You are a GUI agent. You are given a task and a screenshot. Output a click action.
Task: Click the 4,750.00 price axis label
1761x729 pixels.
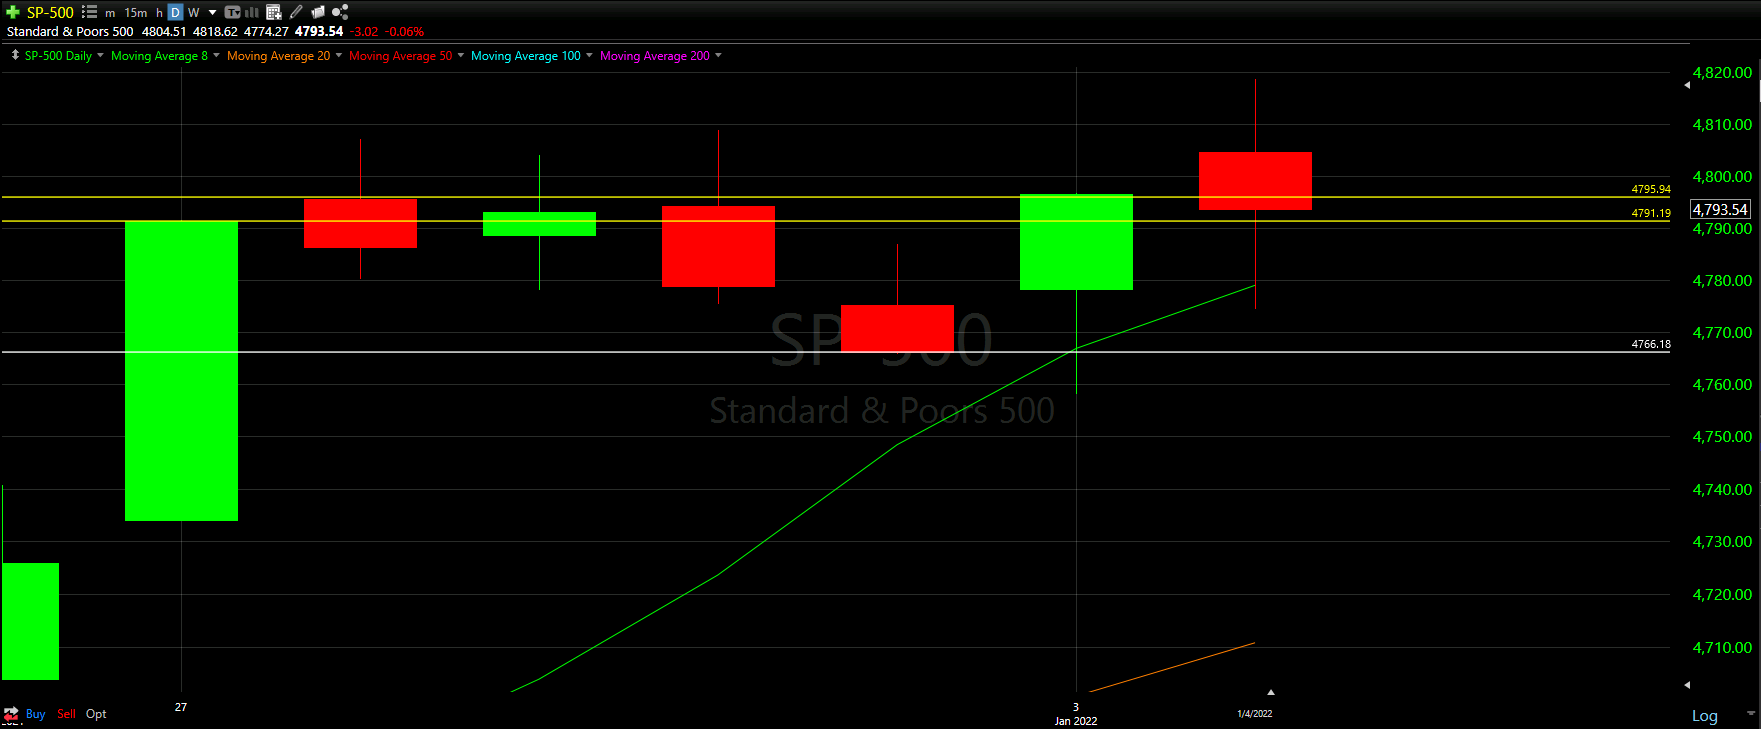pyautogui.click(x=1722, y=437)
